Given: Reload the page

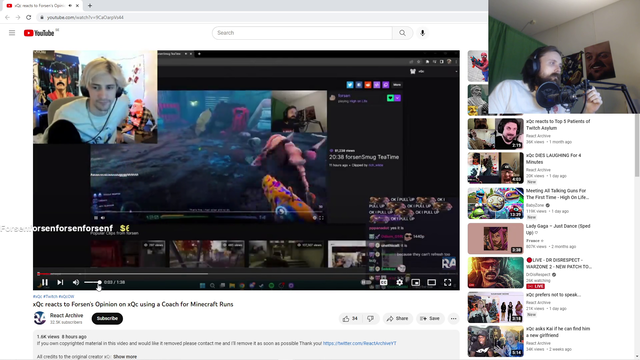Looking at the screenshot, I should tap(29, 17).
